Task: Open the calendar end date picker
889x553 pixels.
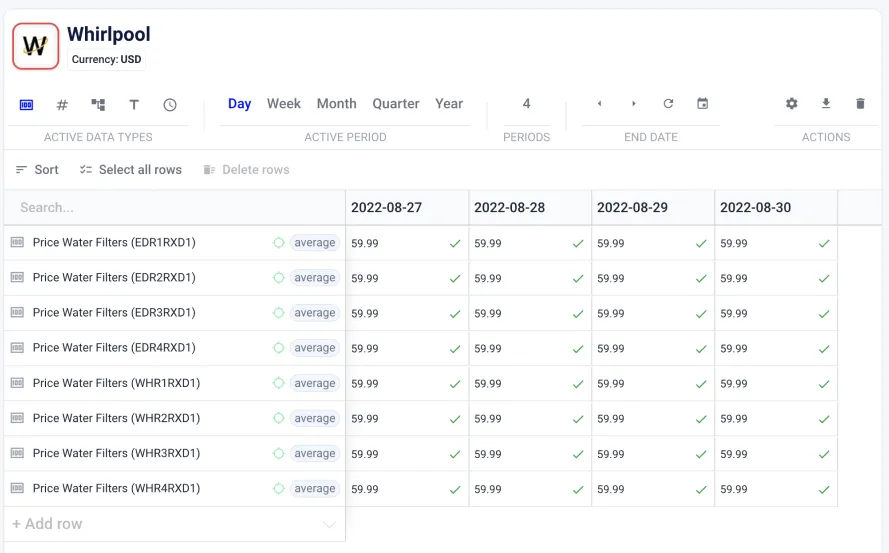Action: (702, 104)
